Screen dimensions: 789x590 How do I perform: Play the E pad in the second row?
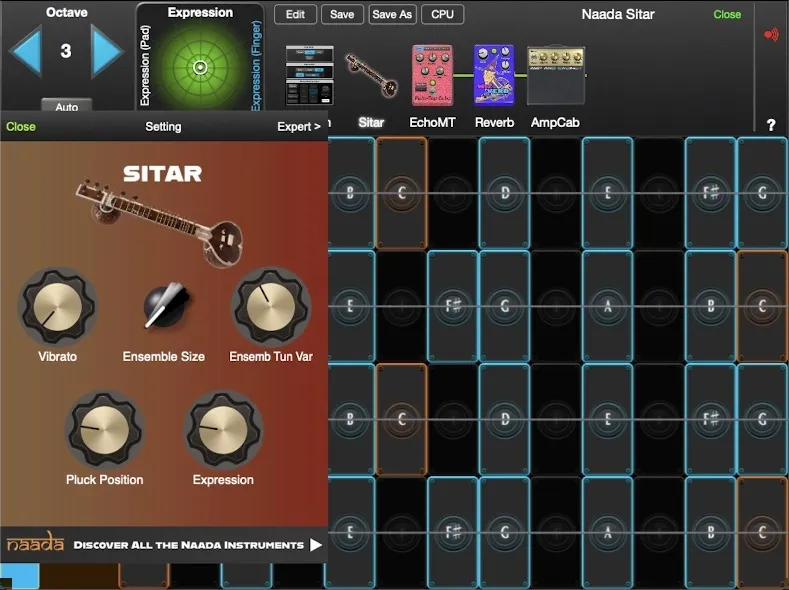tap(351, 306)
